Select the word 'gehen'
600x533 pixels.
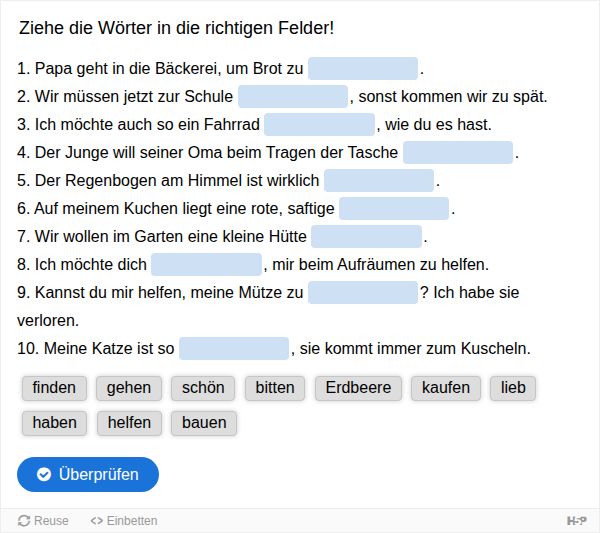pos(129,388)
